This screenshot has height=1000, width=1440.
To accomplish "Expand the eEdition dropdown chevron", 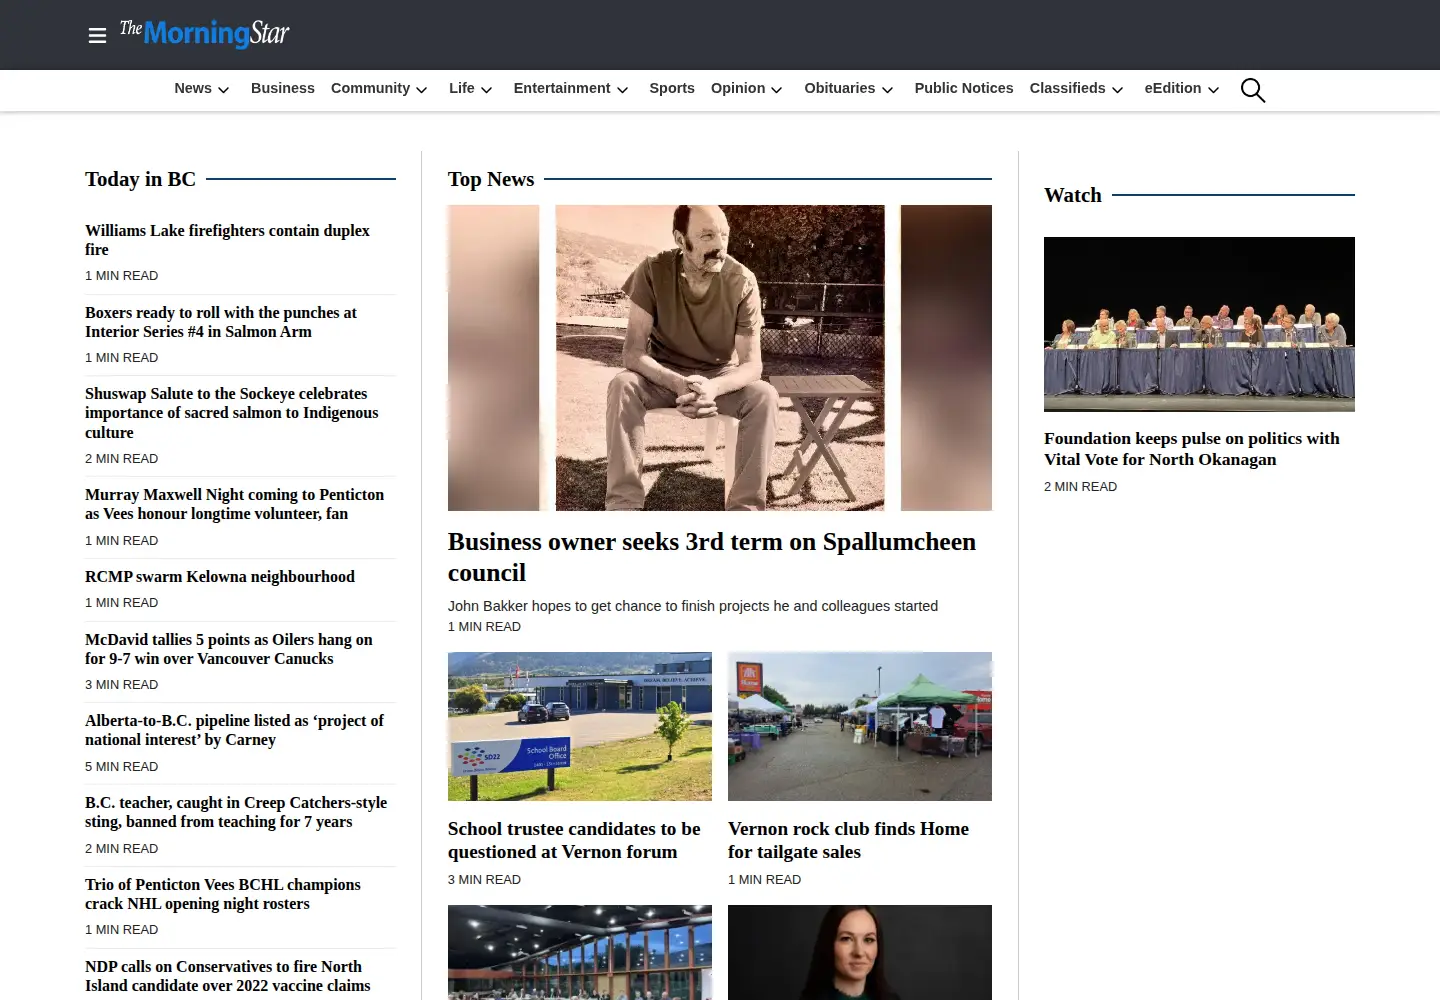I will 1214,90.
